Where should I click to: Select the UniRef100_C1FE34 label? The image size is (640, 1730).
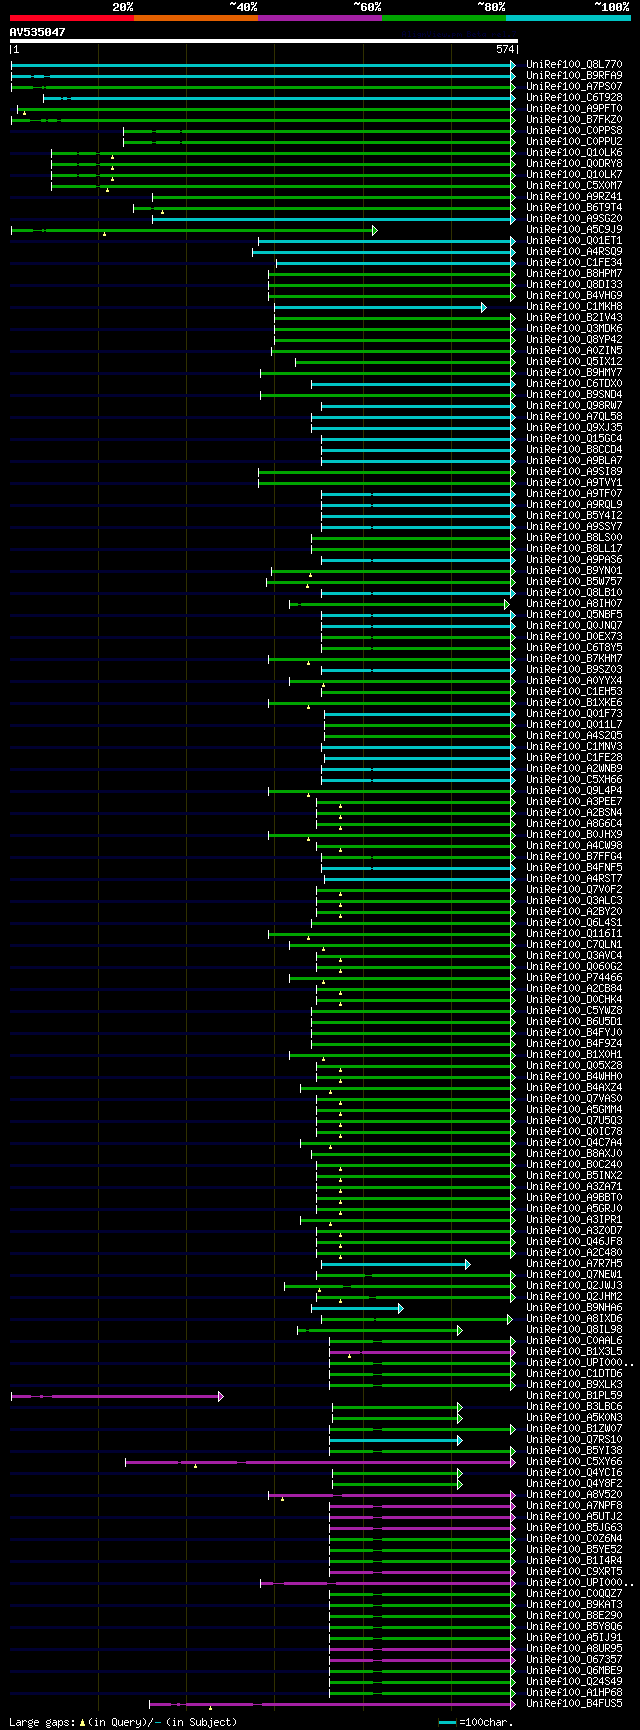click(x=574, y=263)
